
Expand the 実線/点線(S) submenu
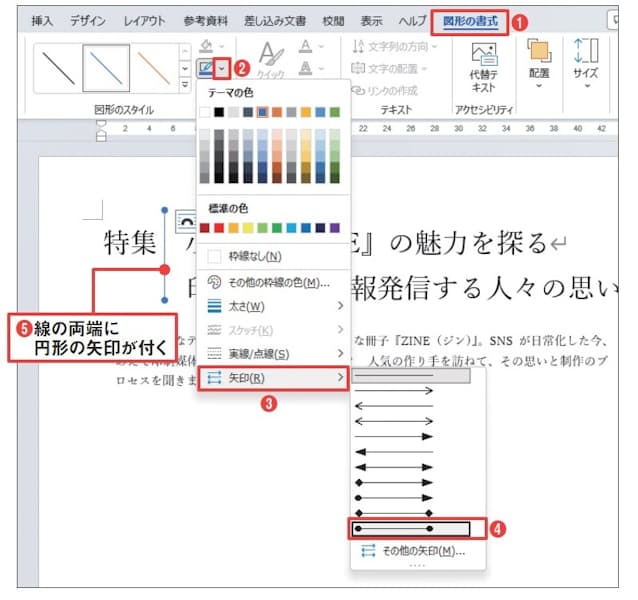(273, 354)
